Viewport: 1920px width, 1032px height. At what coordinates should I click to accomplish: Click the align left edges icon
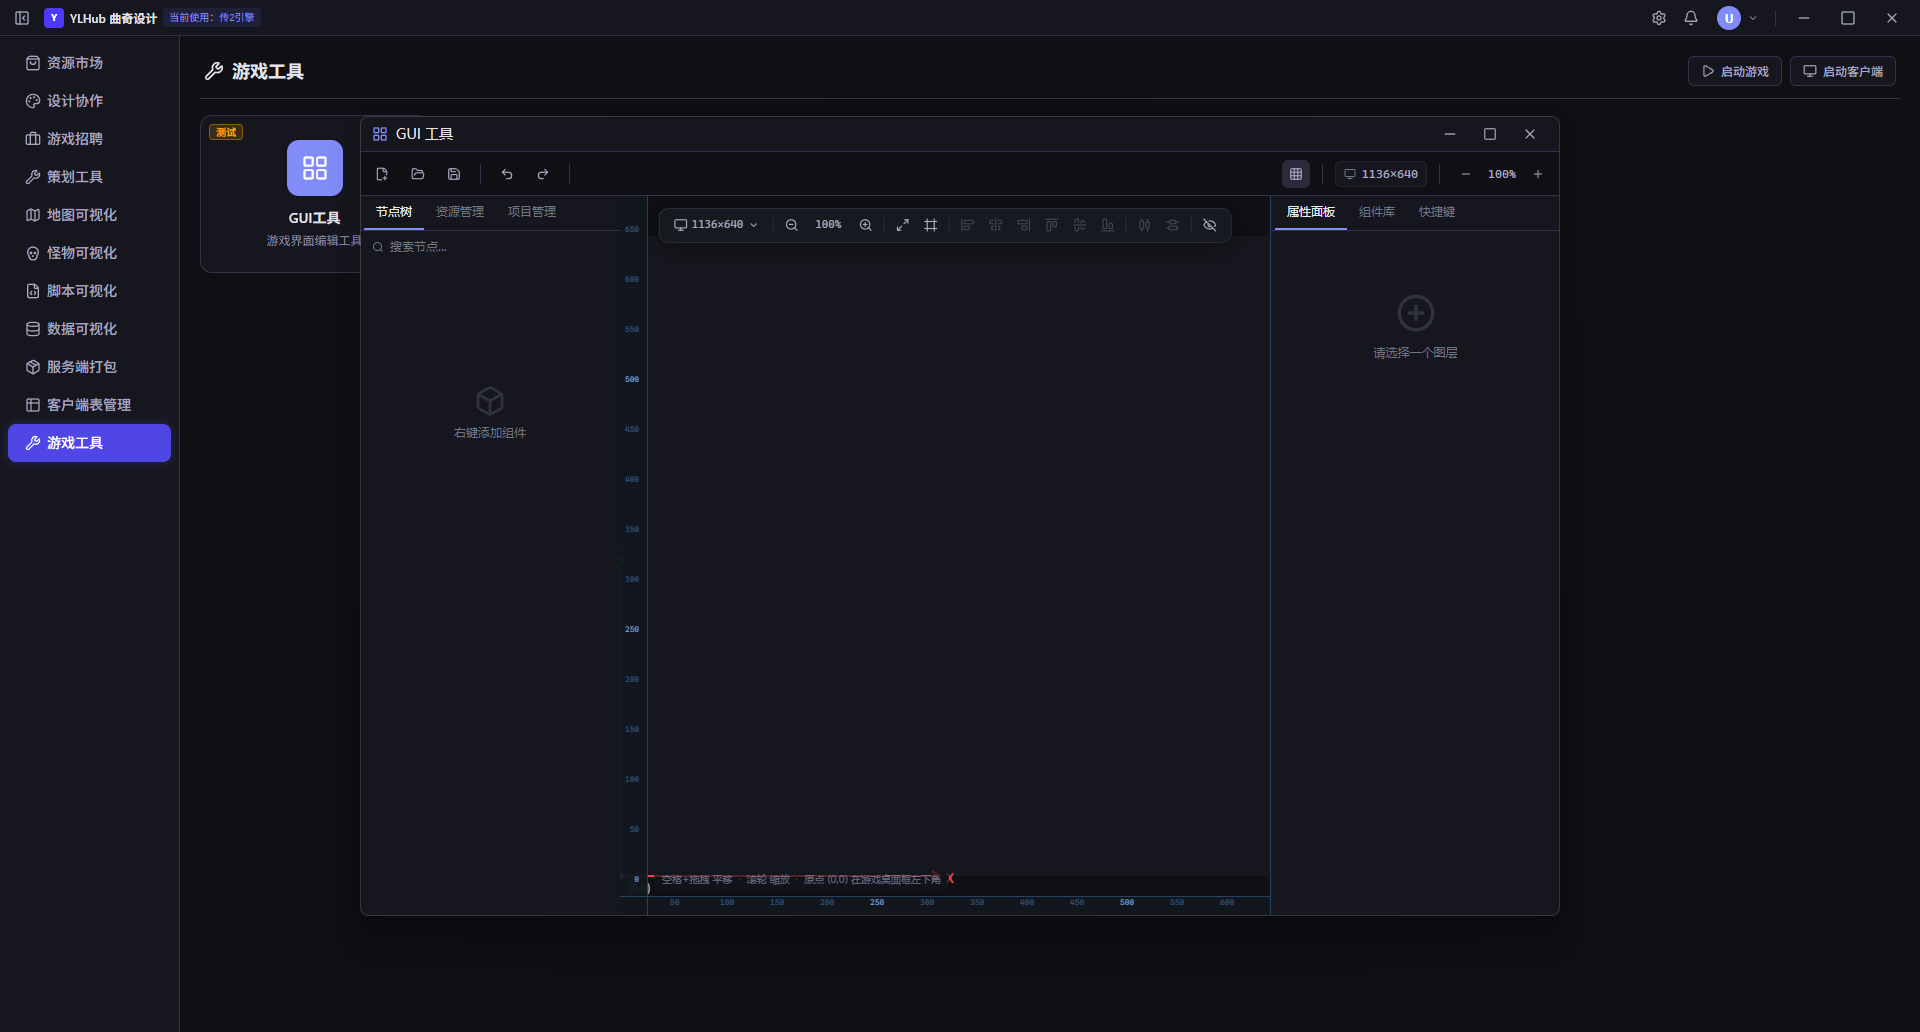[x=967, y=225]
